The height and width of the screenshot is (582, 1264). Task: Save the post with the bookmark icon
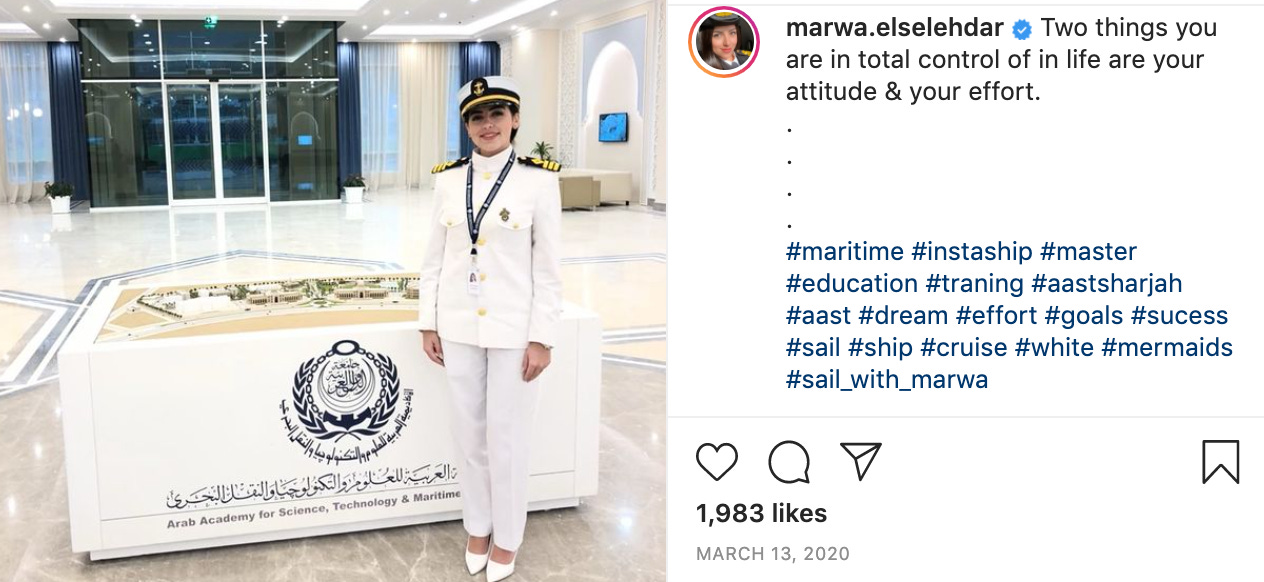tap(1220, 462)
